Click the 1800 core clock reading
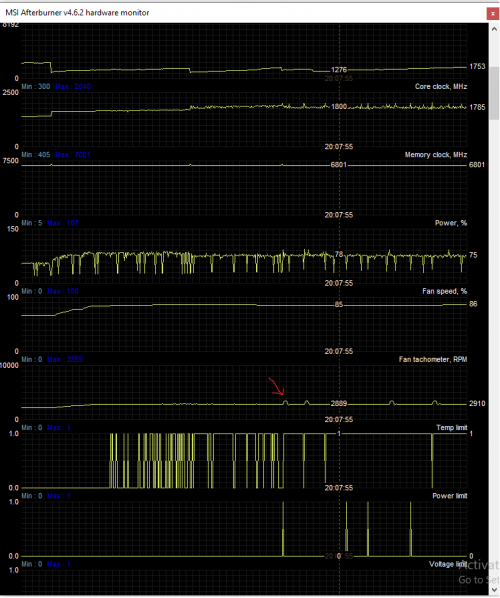Image resolution: width=500 pixels, height=598 pixels. pyautogui.click(x=339, y=107)
